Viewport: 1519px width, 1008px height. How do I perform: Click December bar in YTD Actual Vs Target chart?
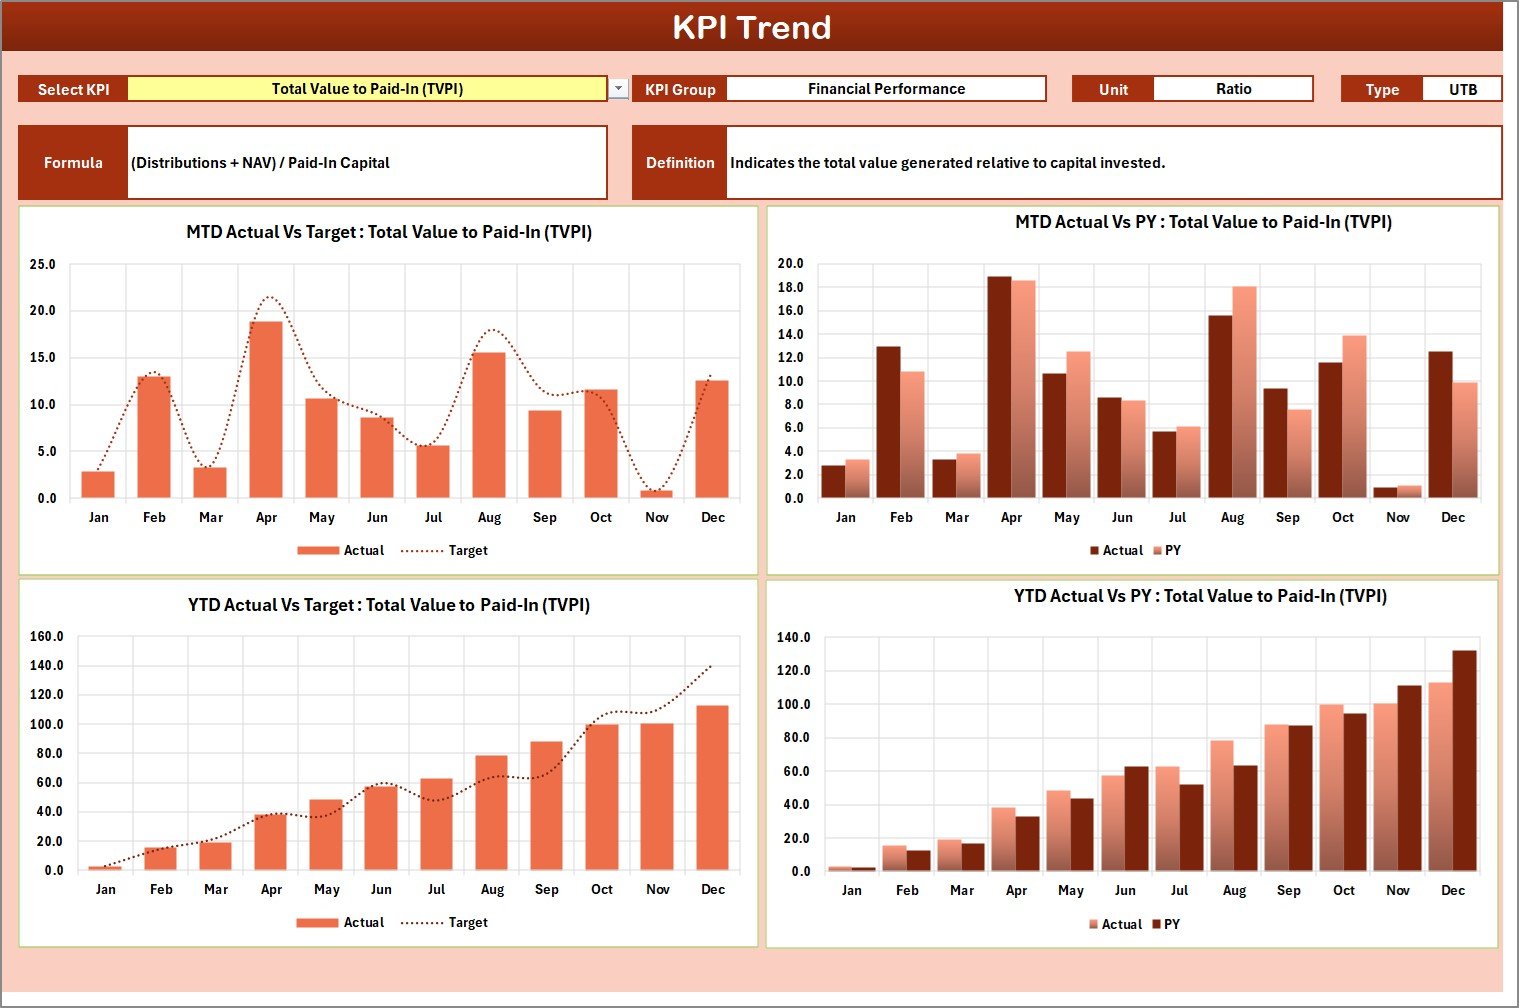[x=712, y=787]
